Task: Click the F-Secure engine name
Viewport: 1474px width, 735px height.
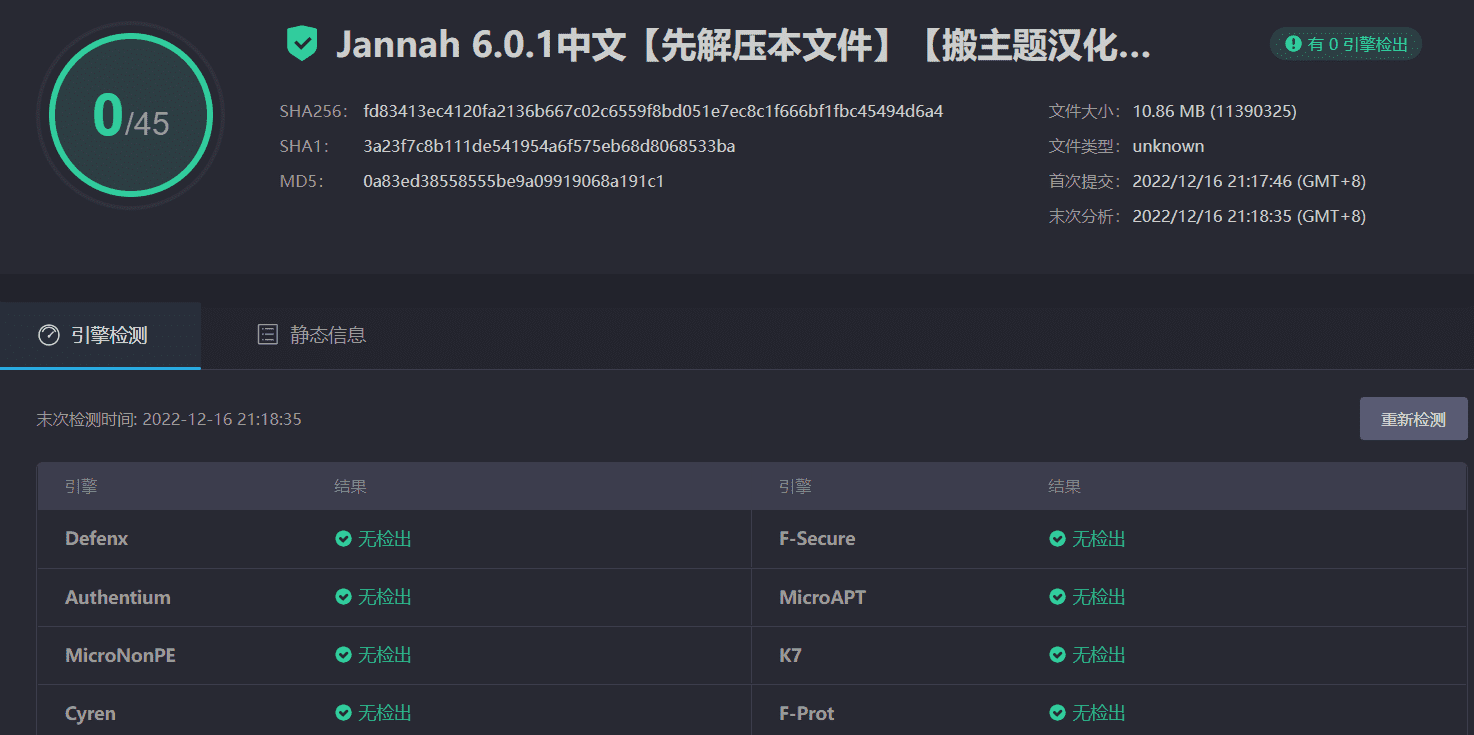Action: pyautogui.click(x=817, y=539)
